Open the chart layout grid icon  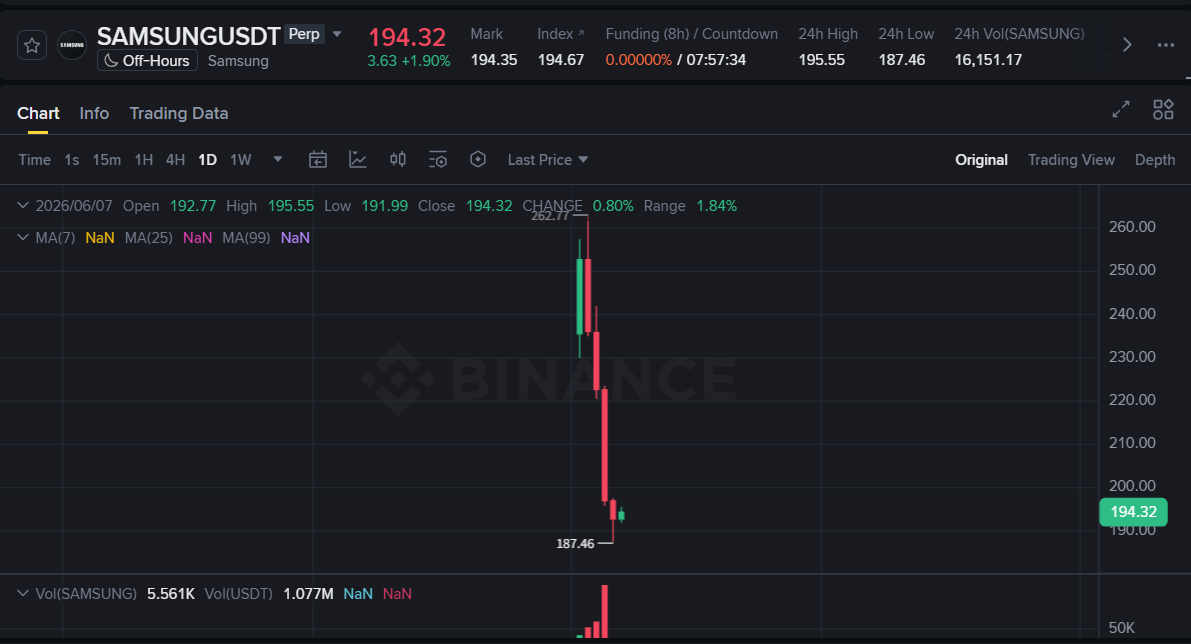coord(1163,109)
